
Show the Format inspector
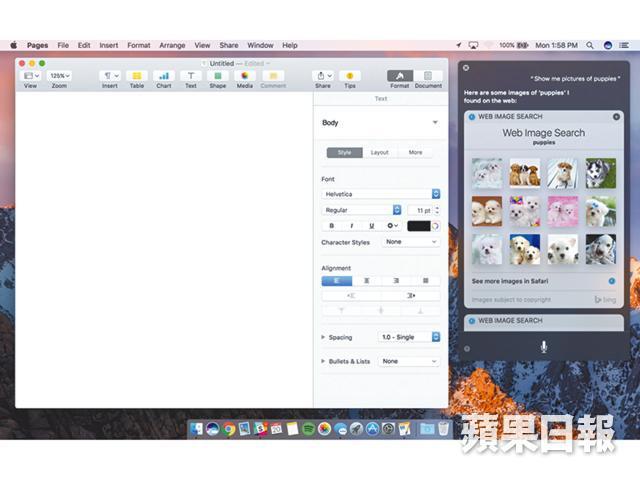400,76
